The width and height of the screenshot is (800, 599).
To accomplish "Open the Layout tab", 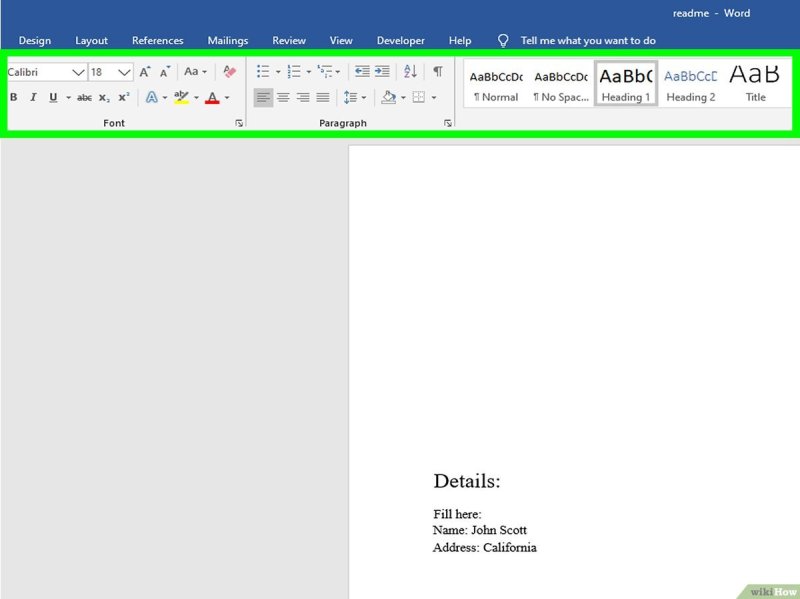I will 91,40.
